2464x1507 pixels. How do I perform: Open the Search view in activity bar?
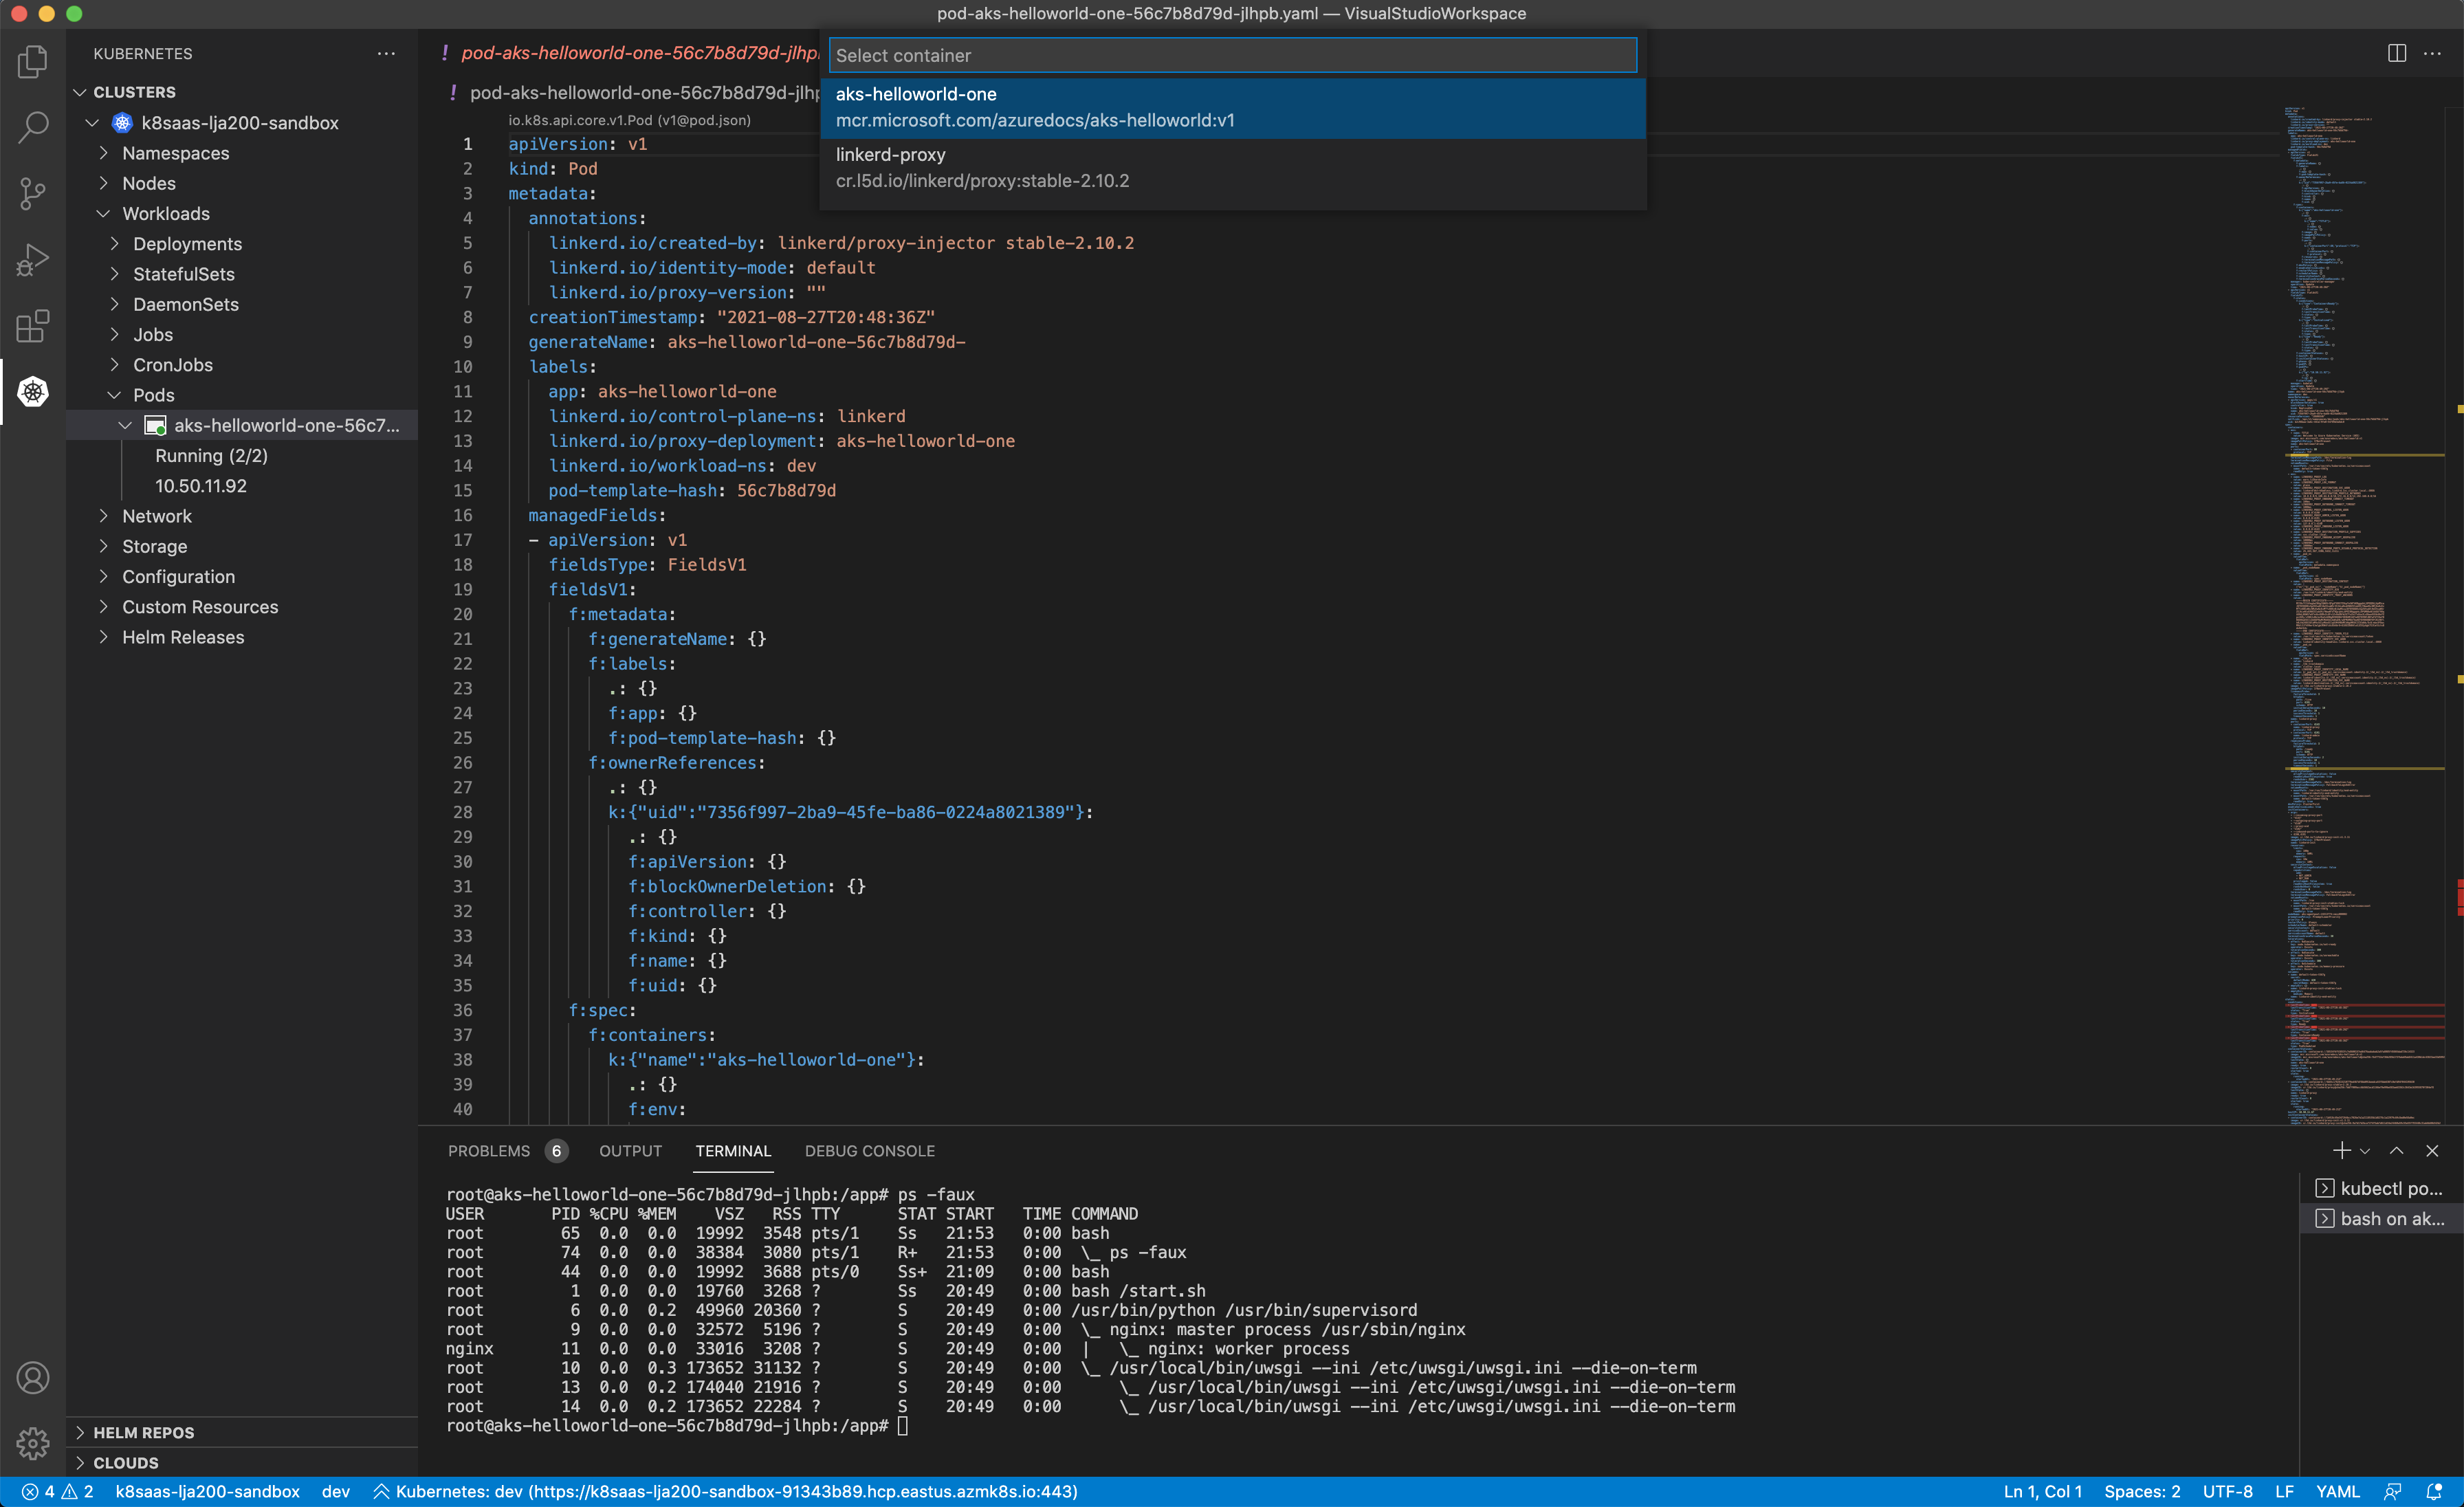point(33,127)
